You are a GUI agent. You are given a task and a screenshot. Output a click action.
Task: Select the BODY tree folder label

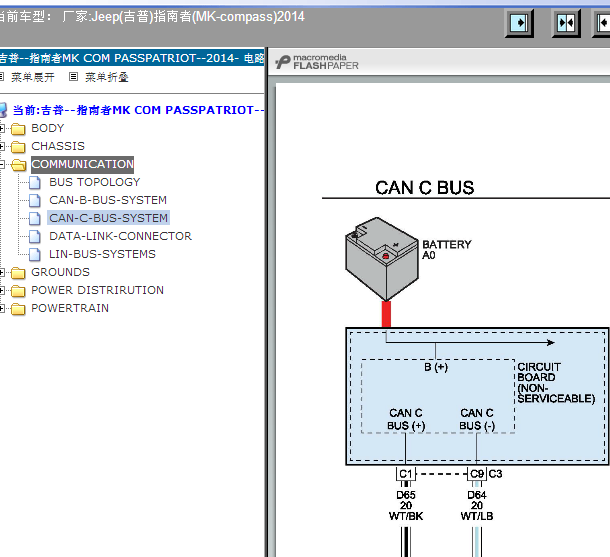tap(47, 128)
